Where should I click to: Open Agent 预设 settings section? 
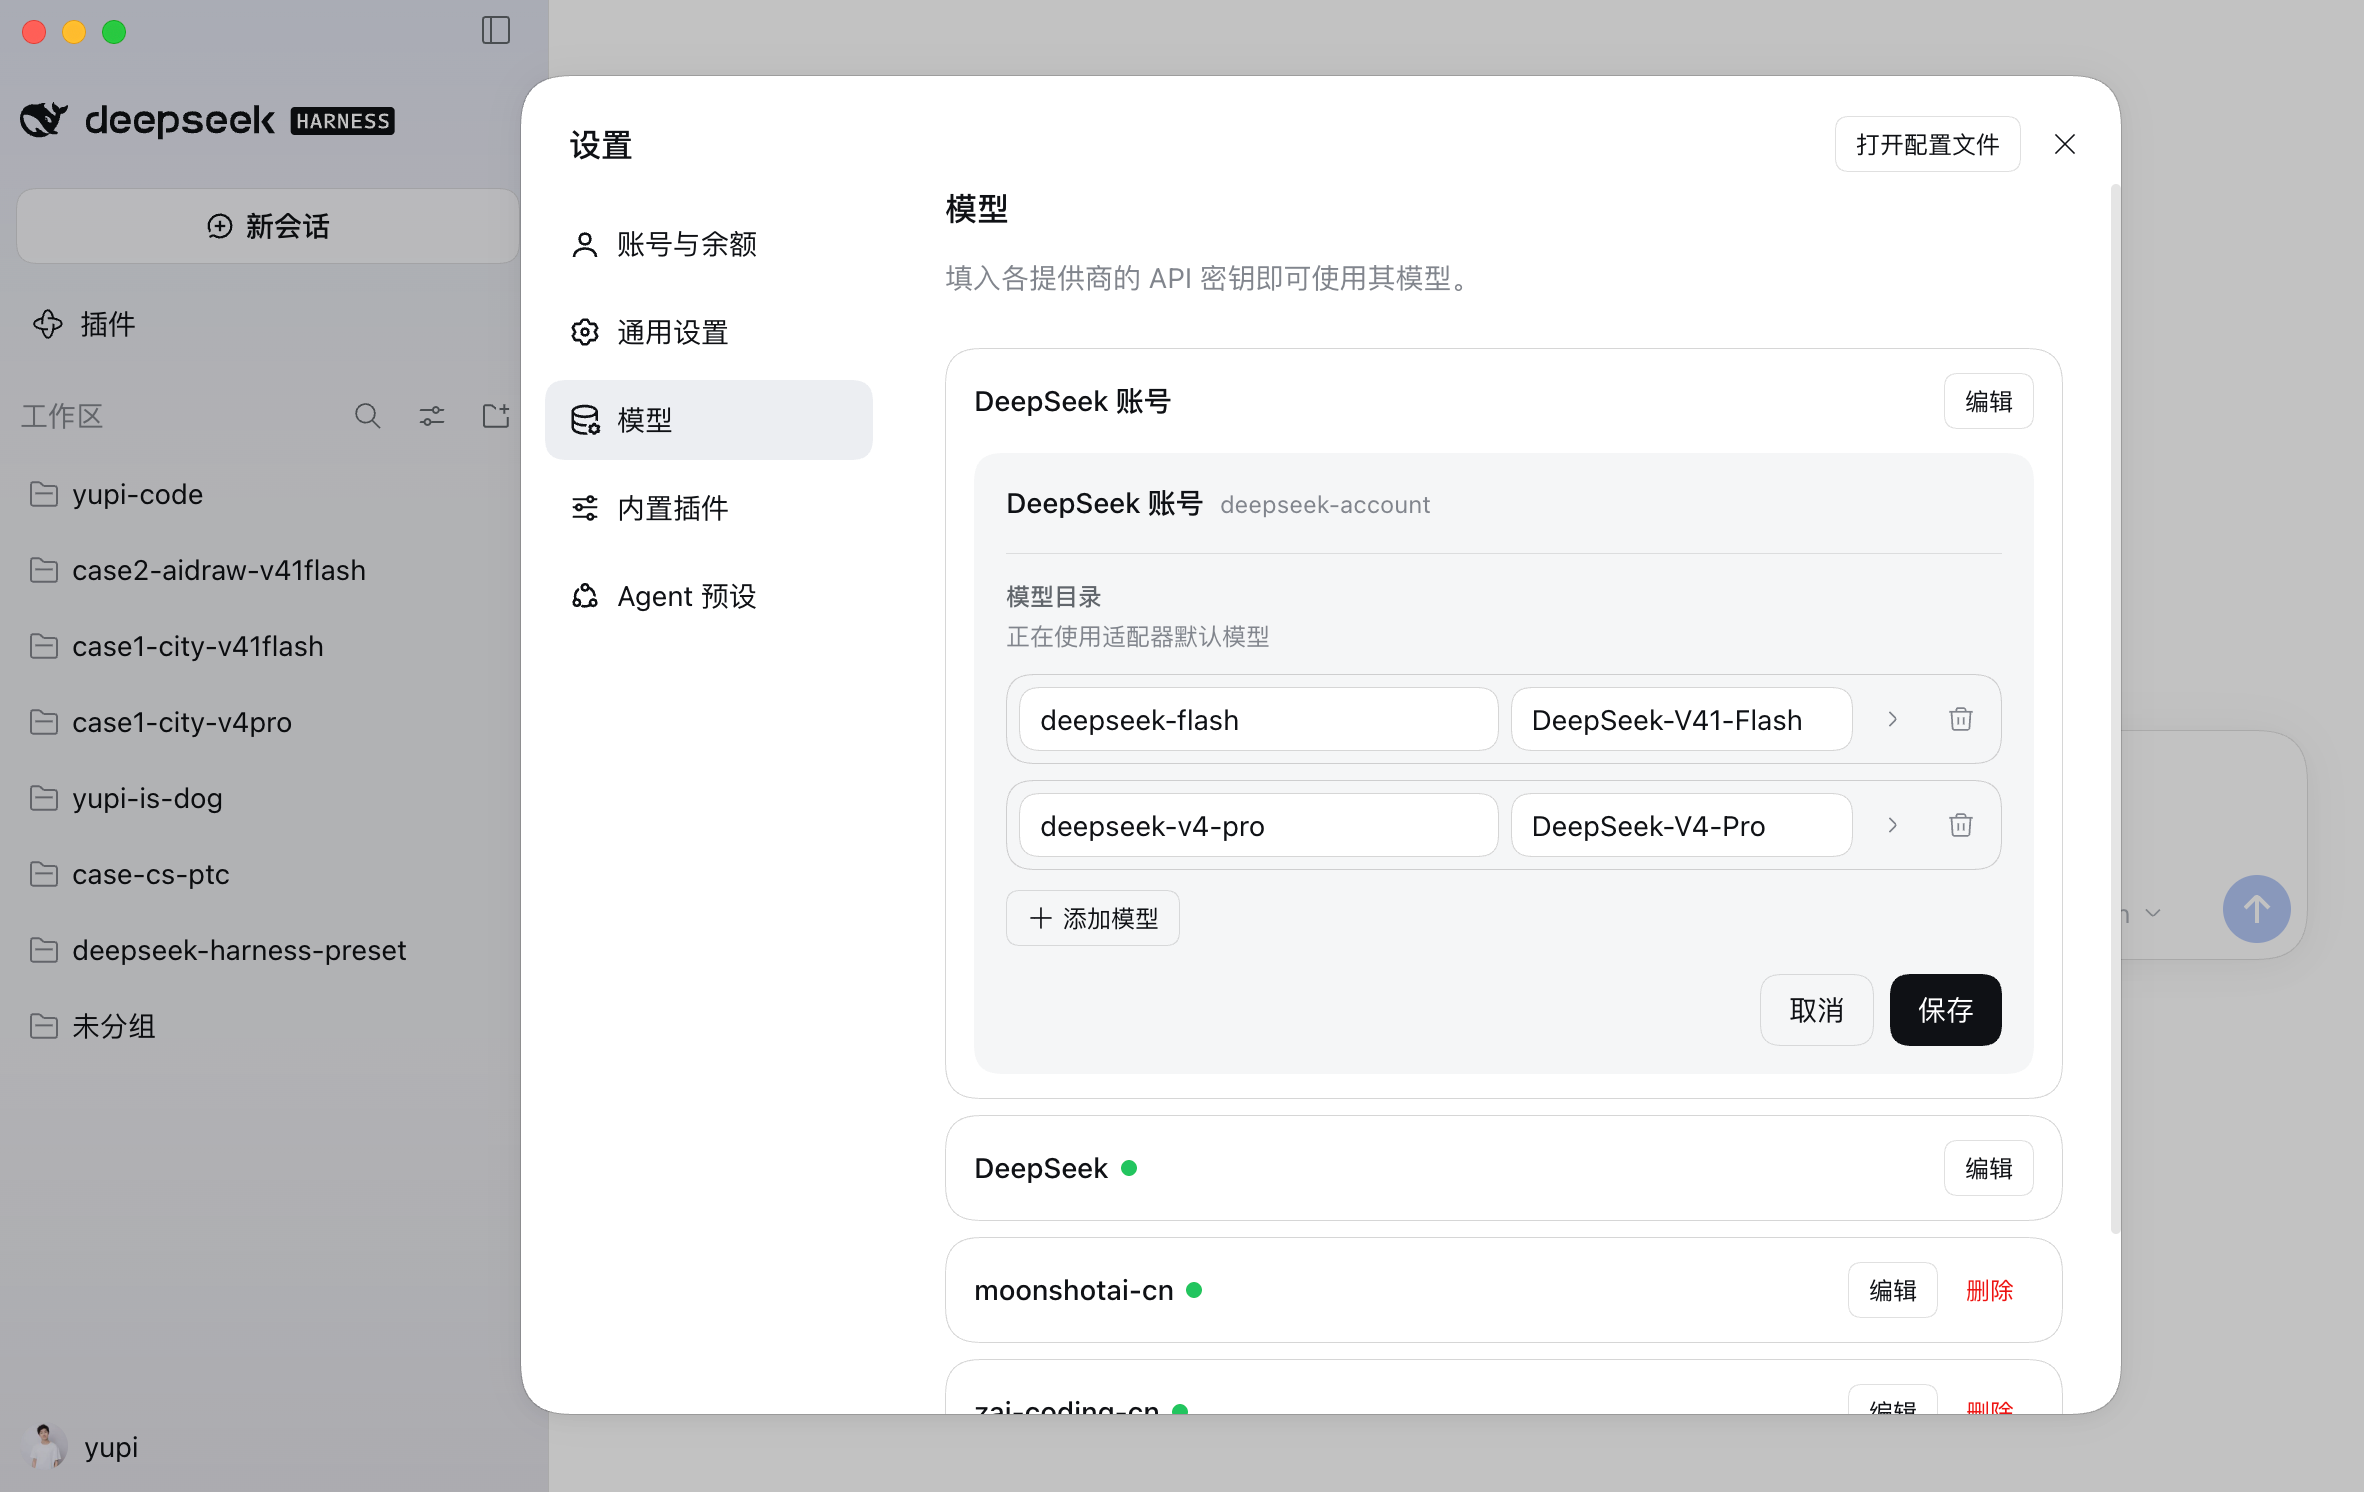pos(709,596)
